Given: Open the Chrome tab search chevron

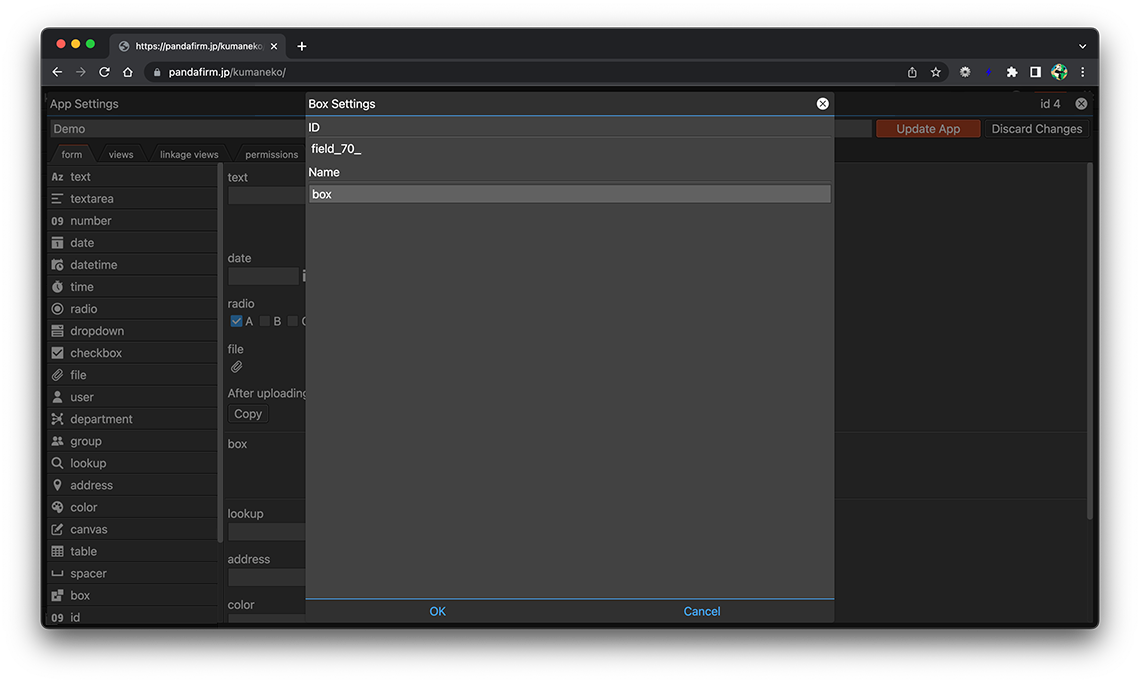Looking at the screenshot, I should pyautogui.click(x=1082, y=46).
